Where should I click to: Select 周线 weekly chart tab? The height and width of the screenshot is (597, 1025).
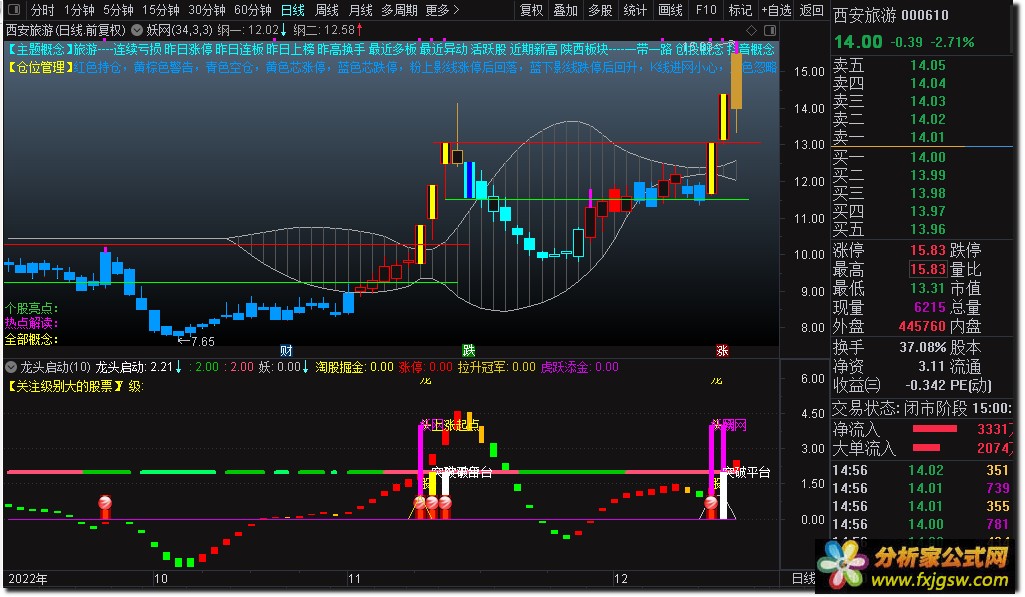[x=326, y=10]
